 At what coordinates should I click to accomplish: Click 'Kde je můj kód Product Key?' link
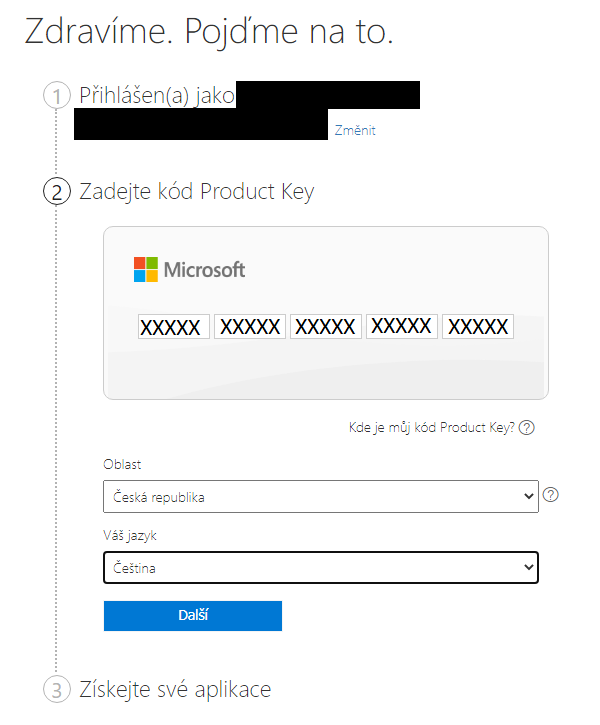431,428
